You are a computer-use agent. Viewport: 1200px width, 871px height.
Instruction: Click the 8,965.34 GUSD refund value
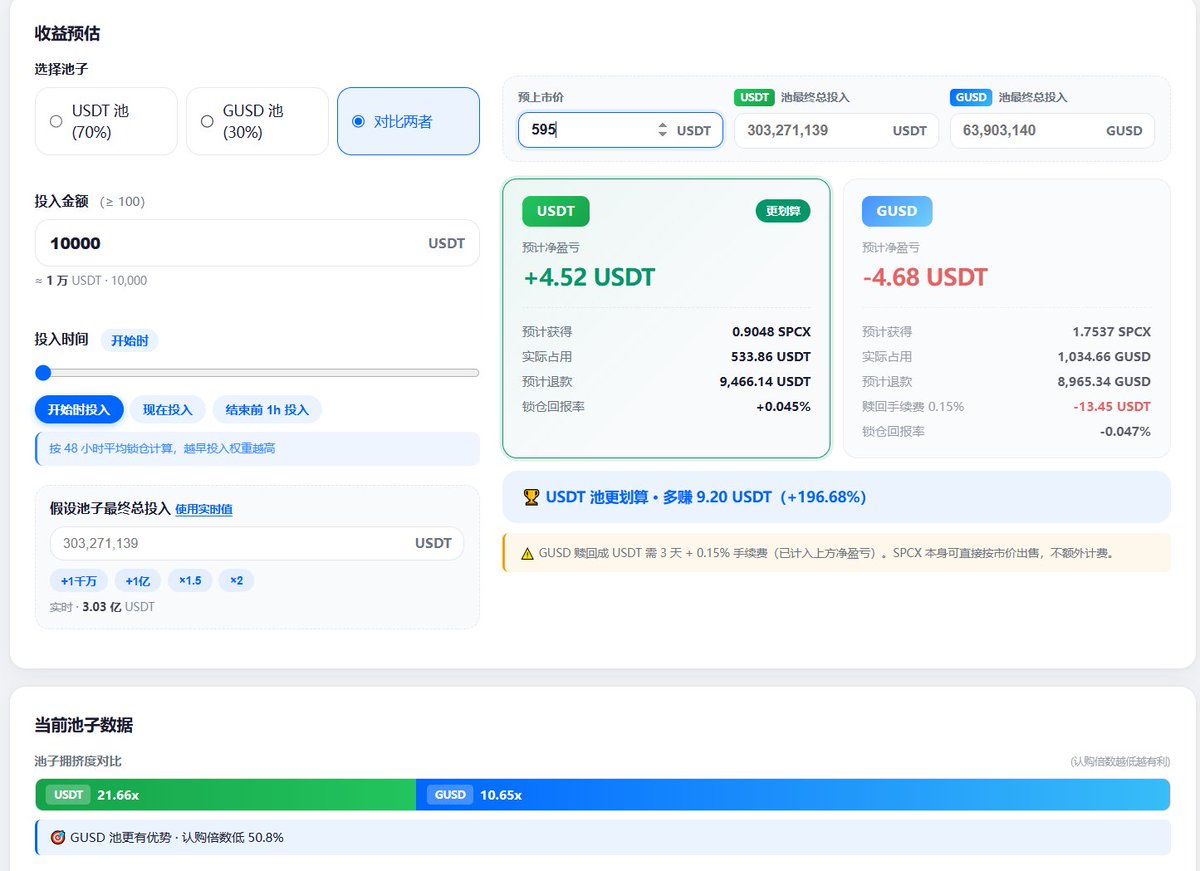1104,382
